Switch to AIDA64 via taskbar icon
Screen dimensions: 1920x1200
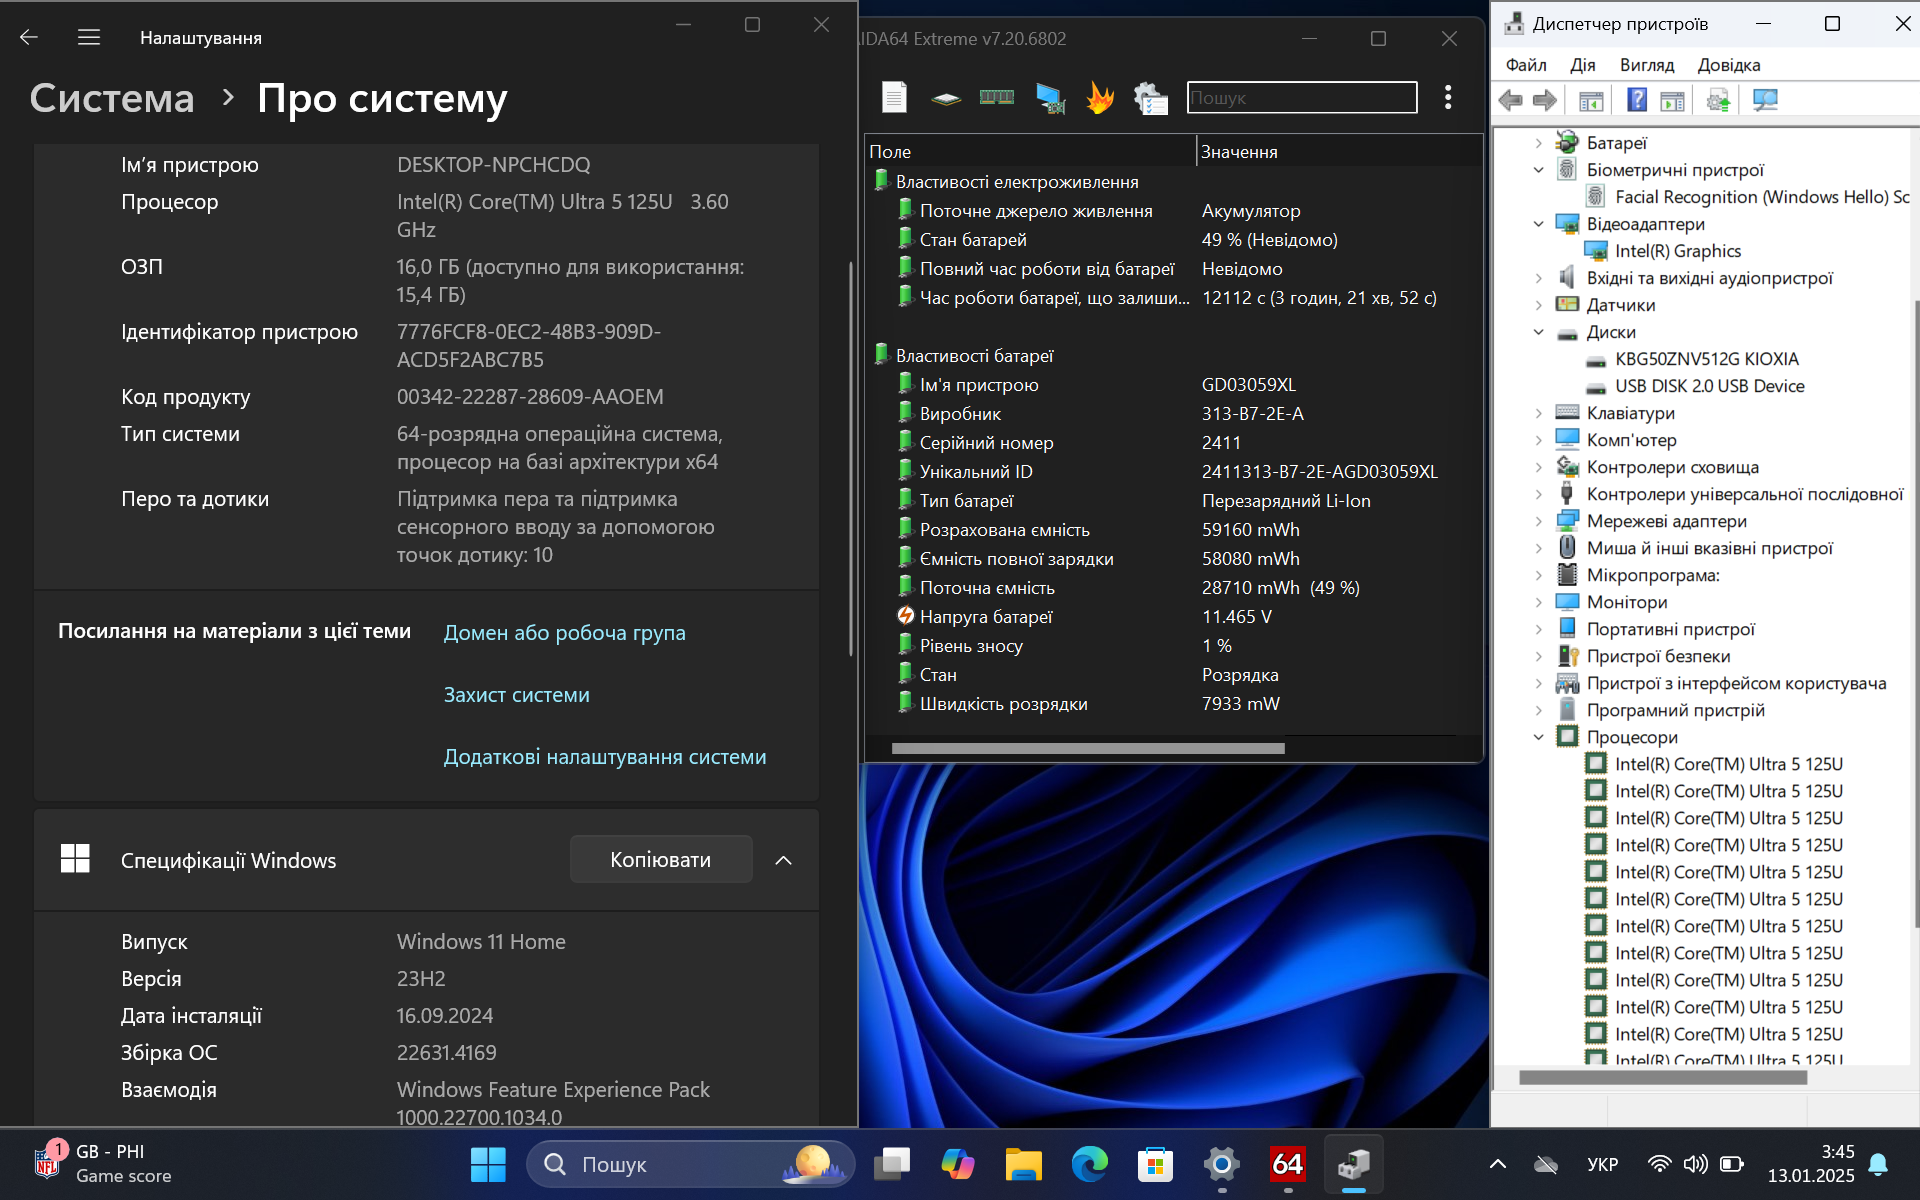click(x=1287, y=1164)
